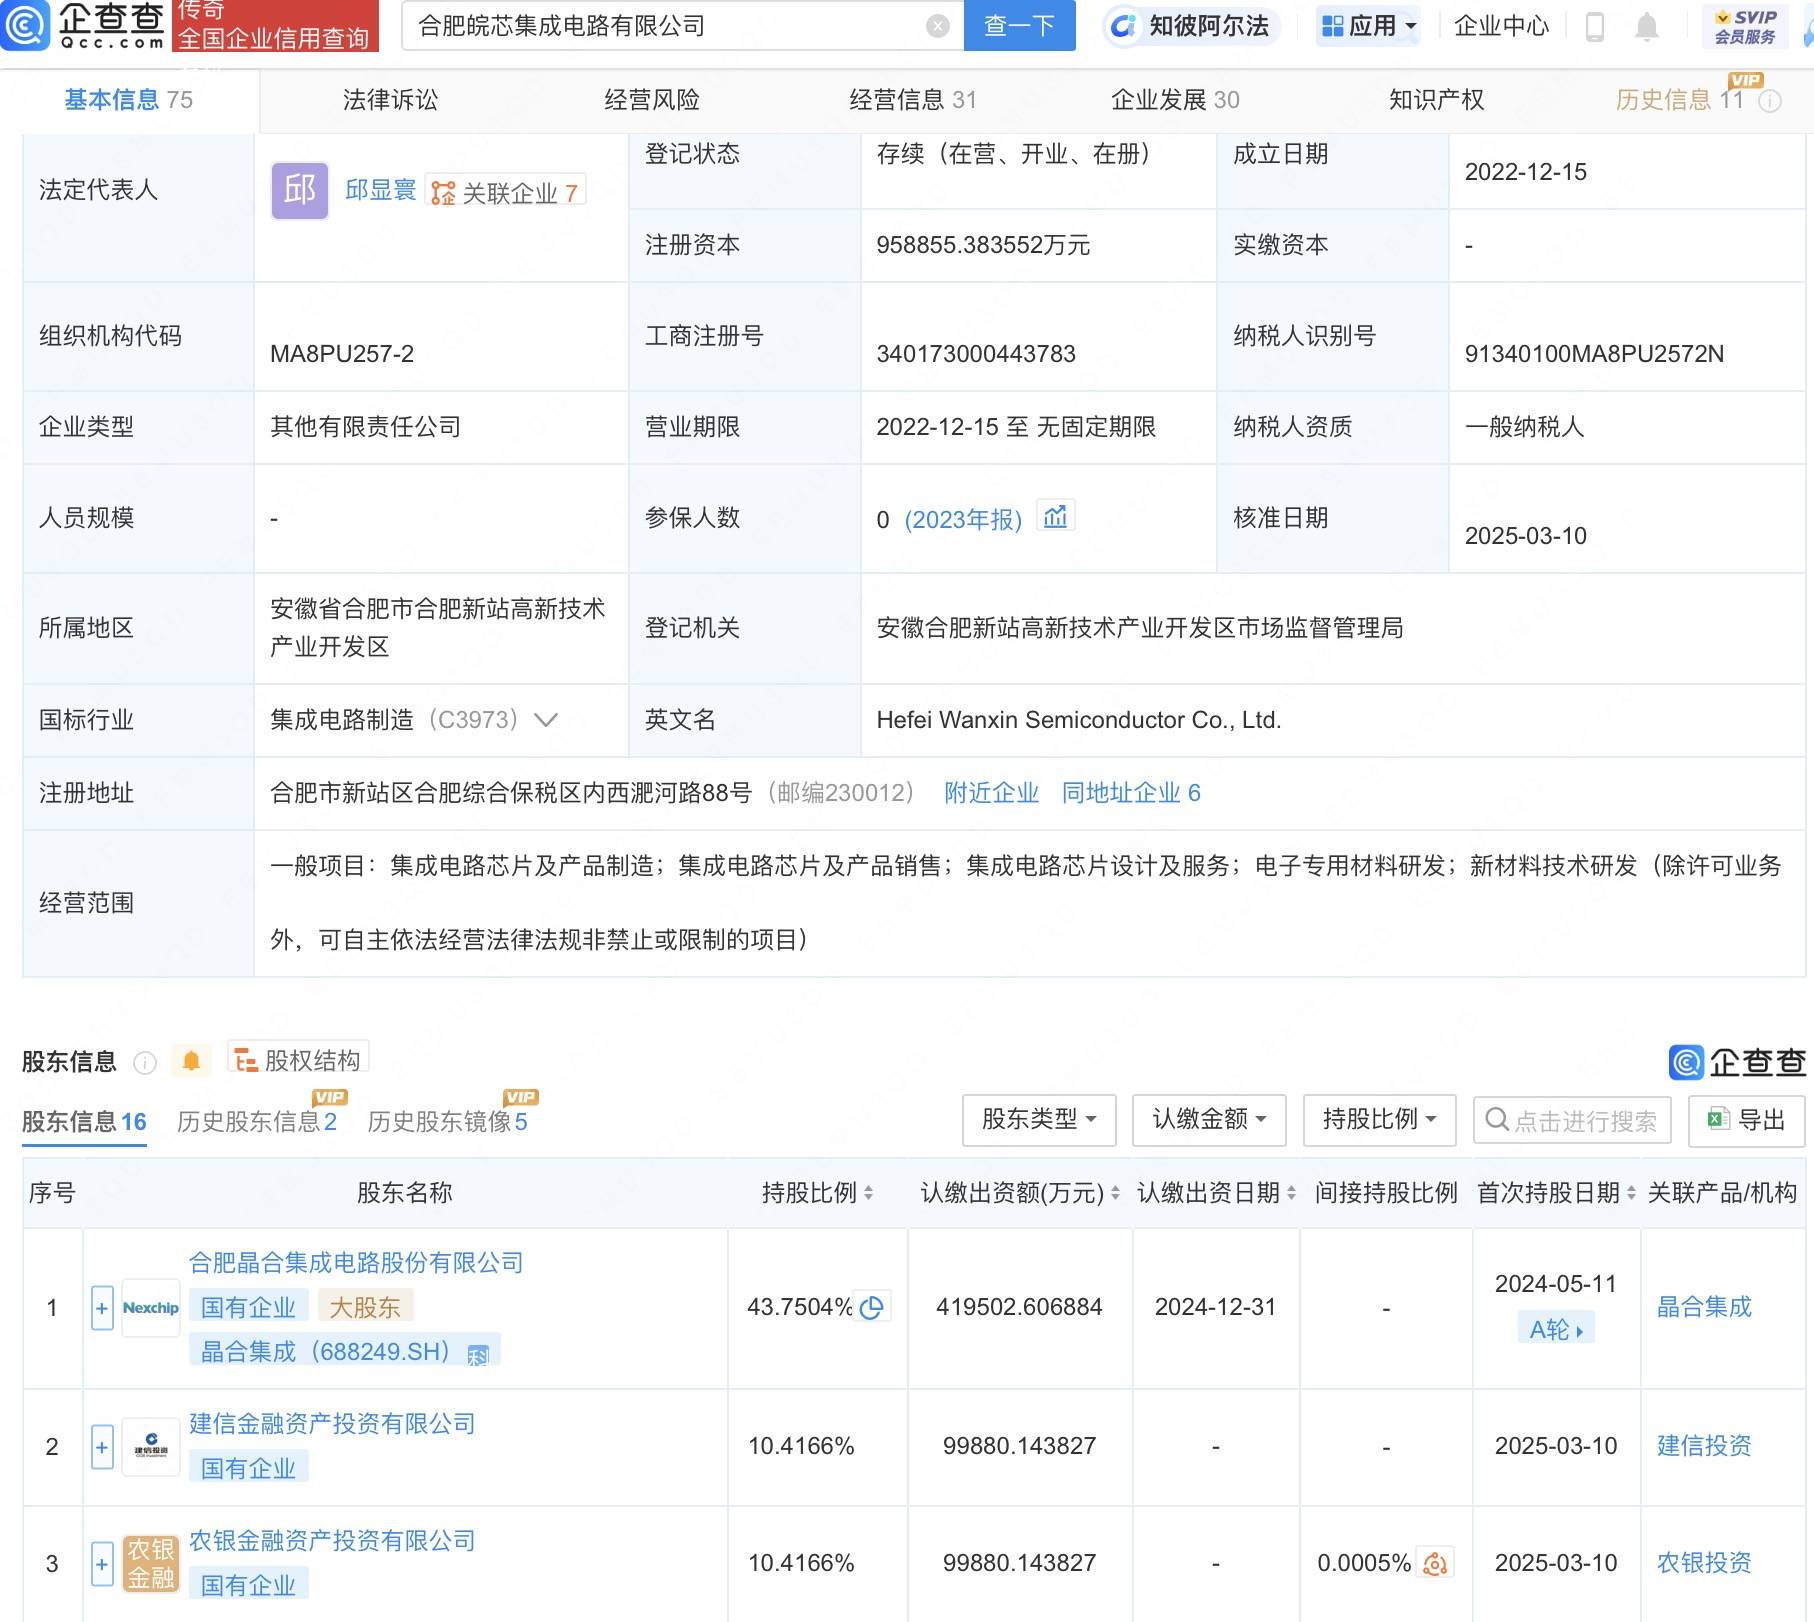This screenshot has width=1814, height=1622.
Task: Open the 认缴金额 filter dropdown
Action: tap(1209, 1119)
